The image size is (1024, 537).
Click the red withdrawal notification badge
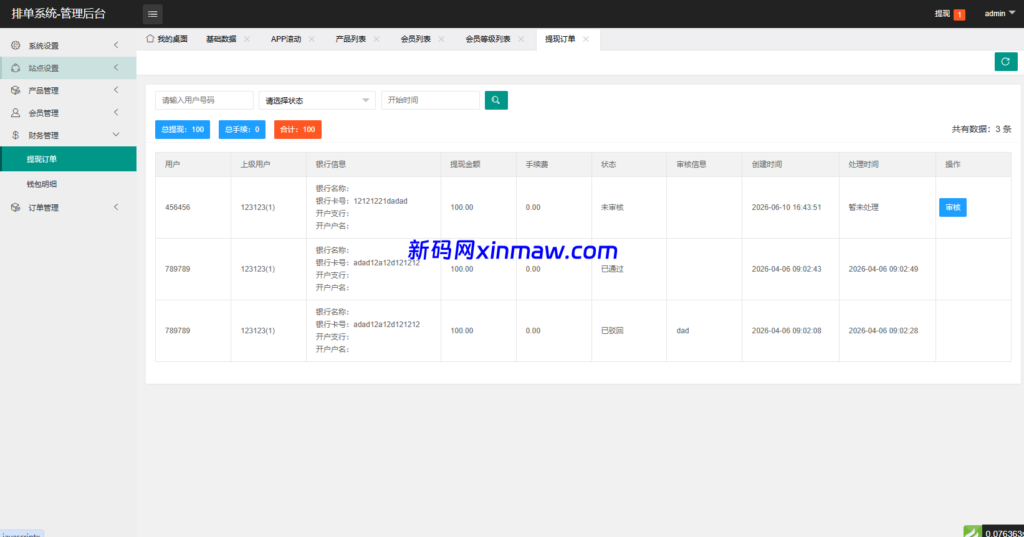[959, 14]
